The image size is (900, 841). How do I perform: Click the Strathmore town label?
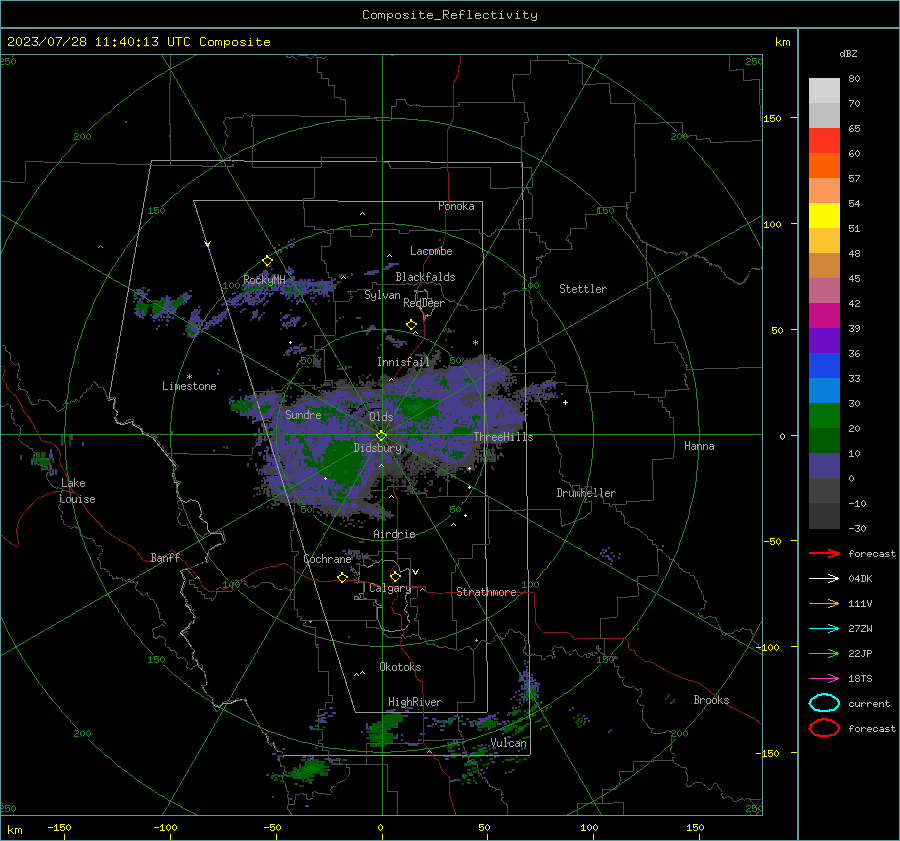[486, 592]
